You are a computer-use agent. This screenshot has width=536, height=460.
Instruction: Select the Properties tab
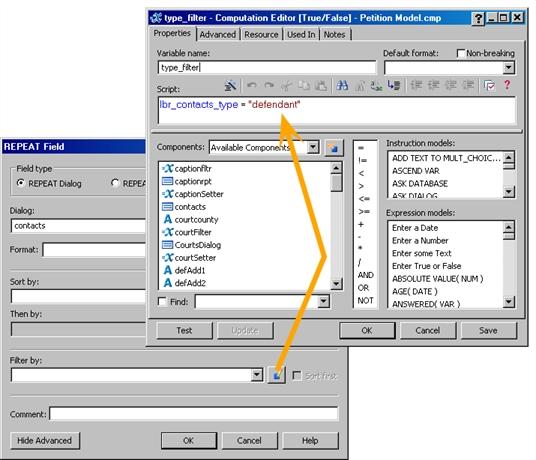172,33
